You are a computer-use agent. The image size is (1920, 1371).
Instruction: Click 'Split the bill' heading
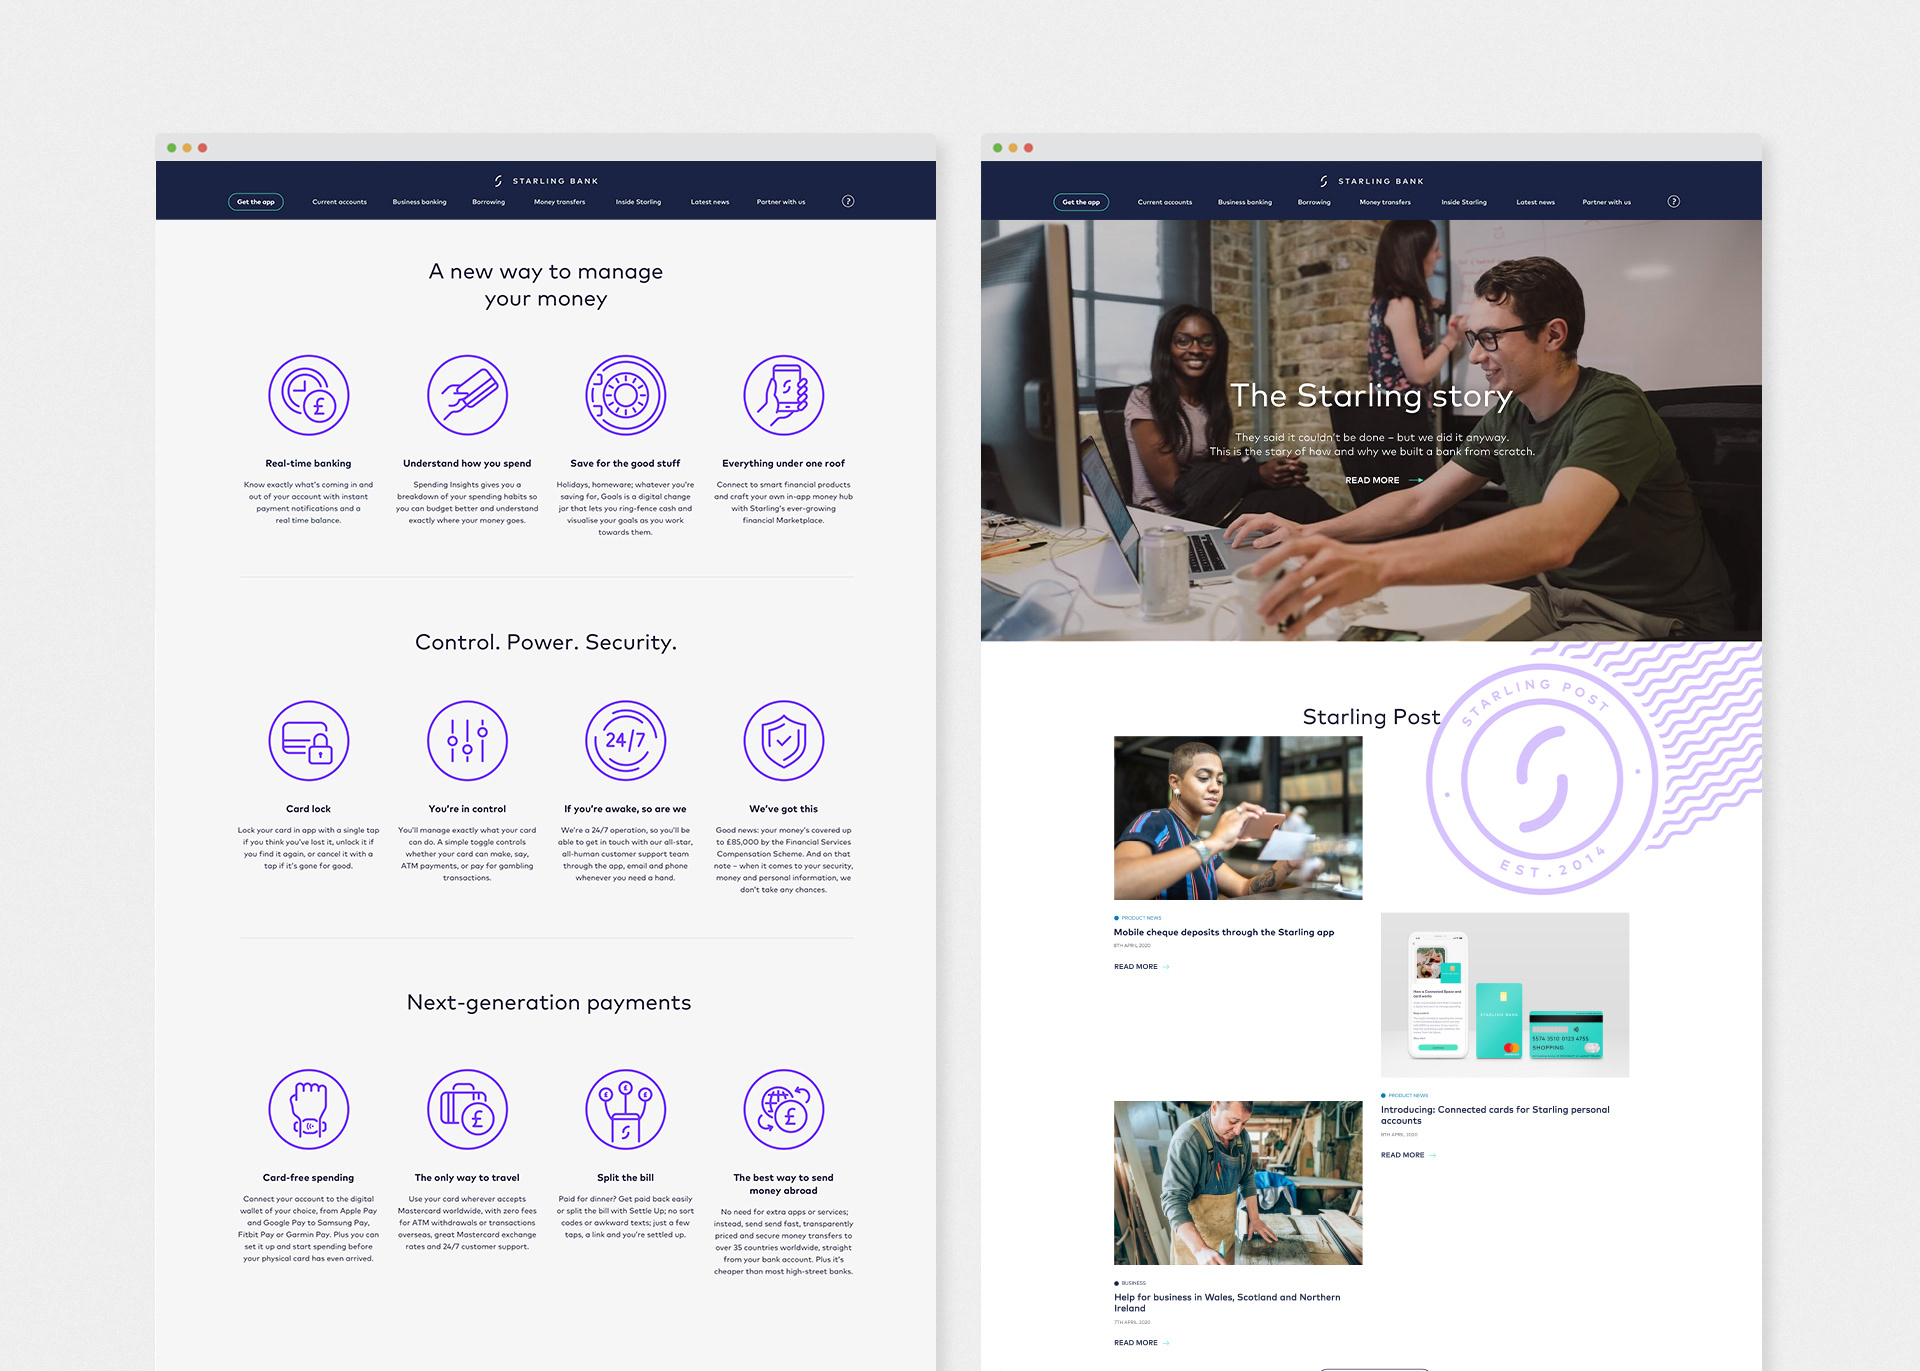click(x=625, y=1178)
